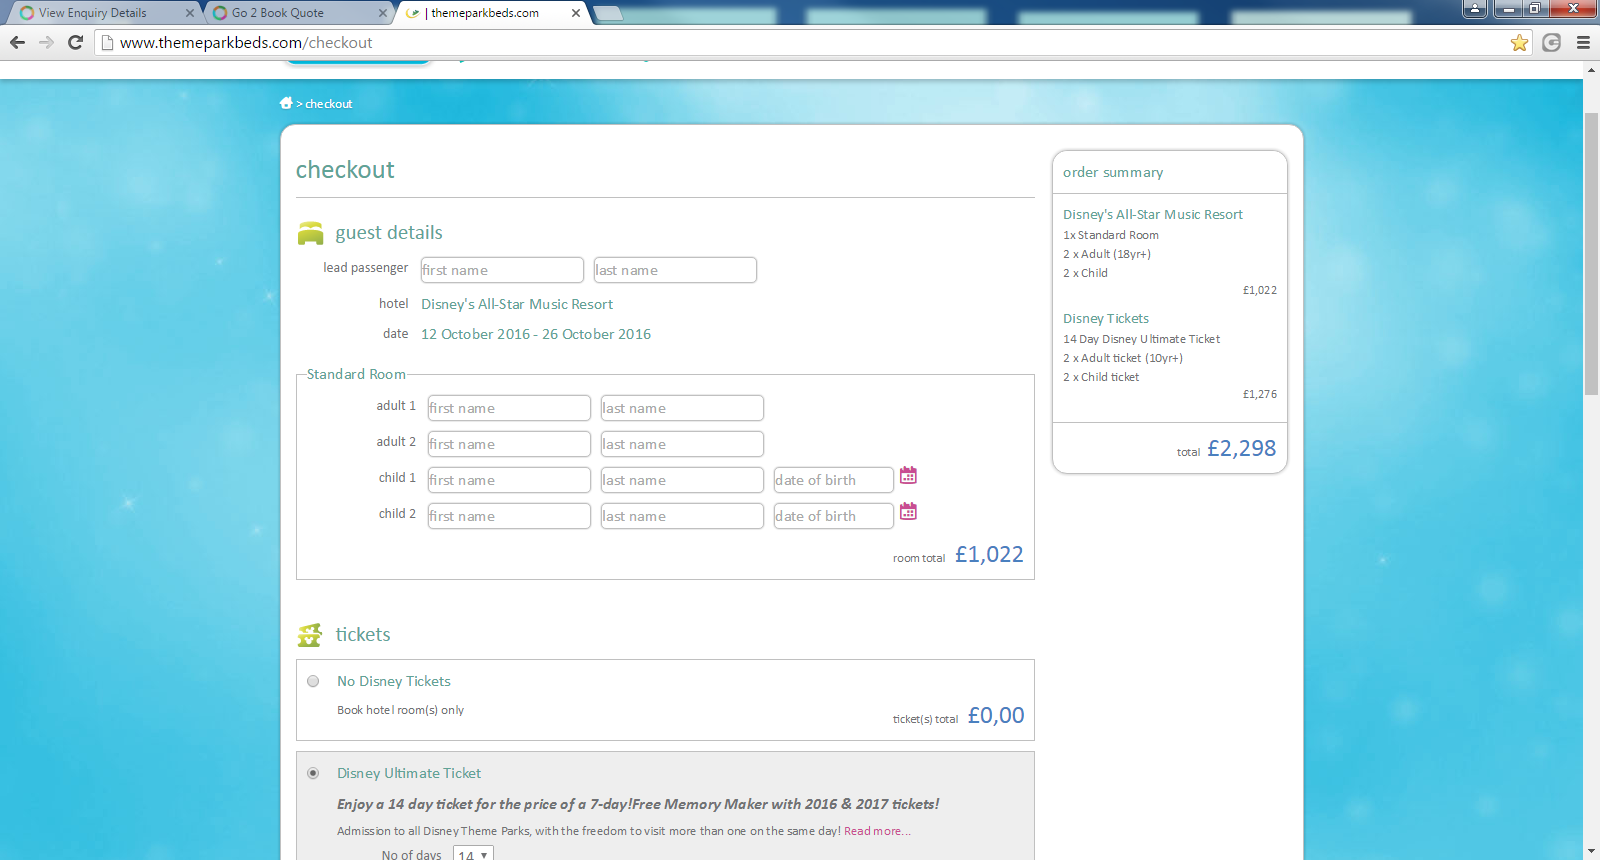
Task: Click the 14 Day Disney Ultimate Ticket line
Action: click(1141, 339)
